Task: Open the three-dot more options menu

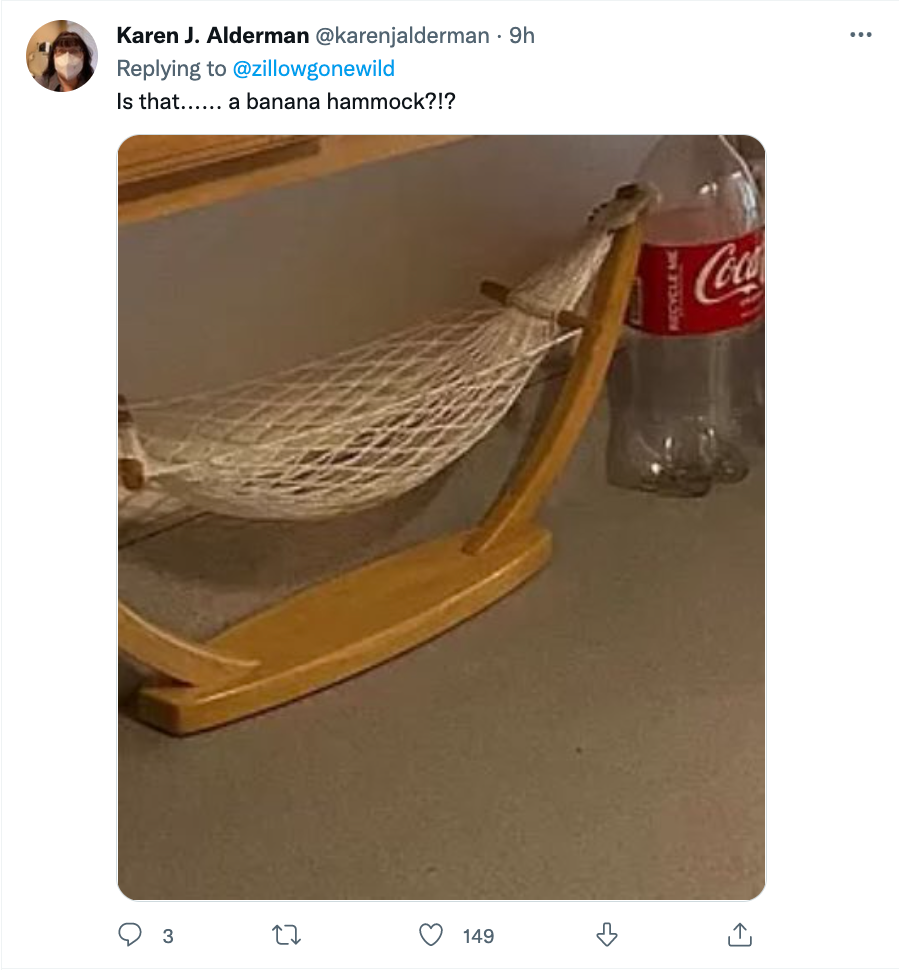Action: click(x=861, y=35)
